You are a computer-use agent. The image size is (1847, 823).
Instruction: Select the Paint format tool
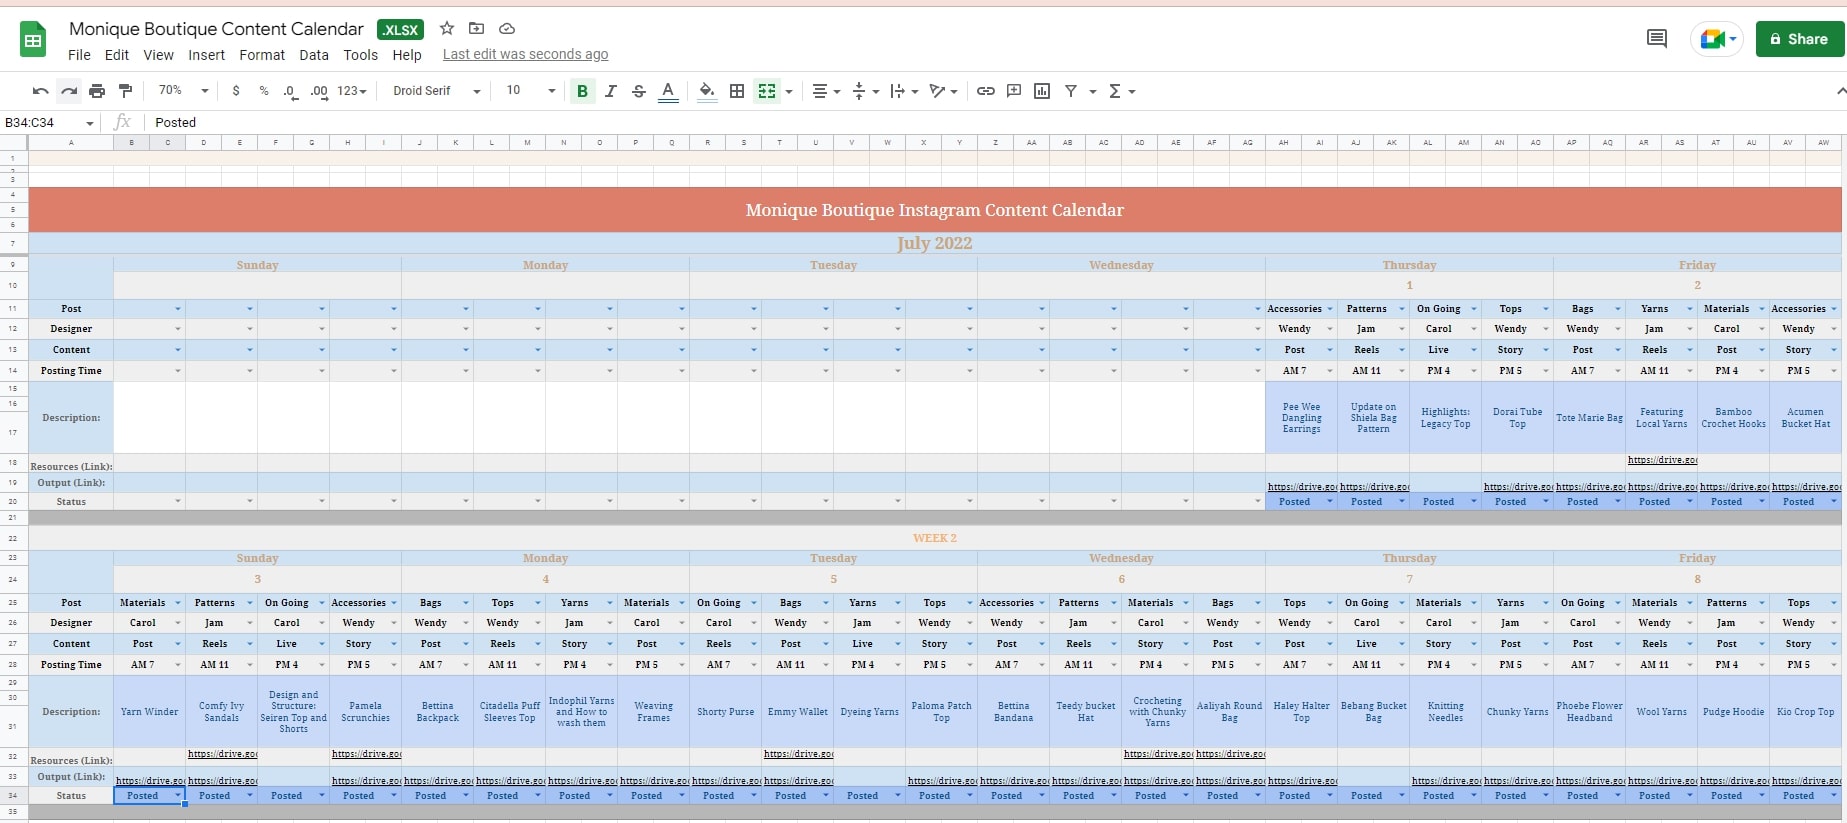pyautogui.click(x=125, y=91)
